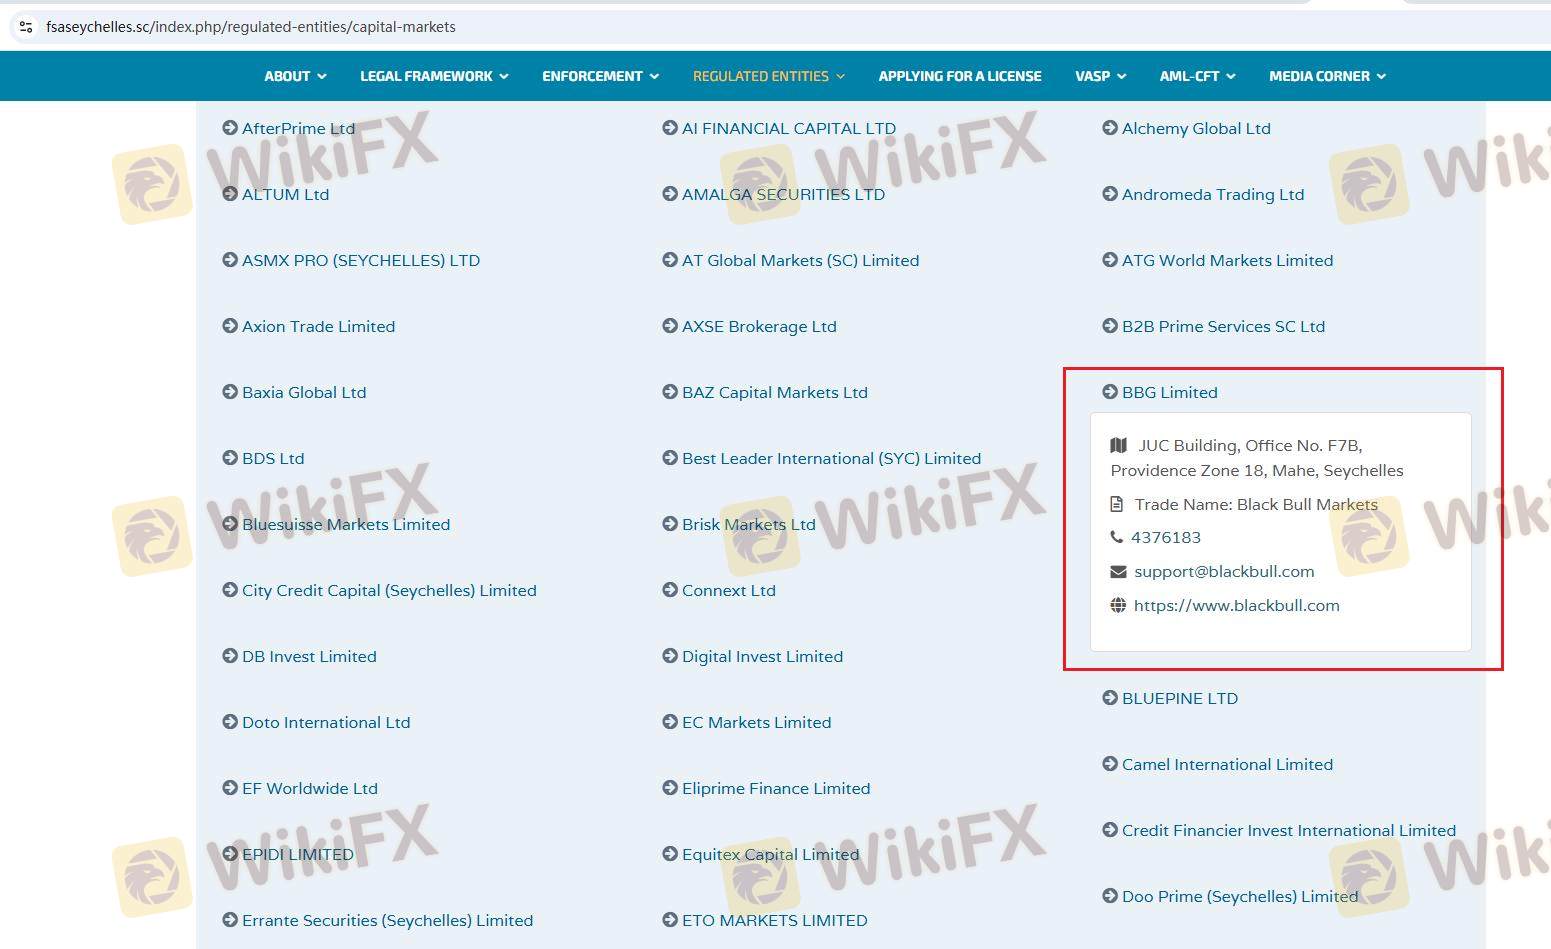Image resolution: width=1551 pixels, height=949 pixels.
Task: Click the site info icon in address bar
Action: coord(26,27)
